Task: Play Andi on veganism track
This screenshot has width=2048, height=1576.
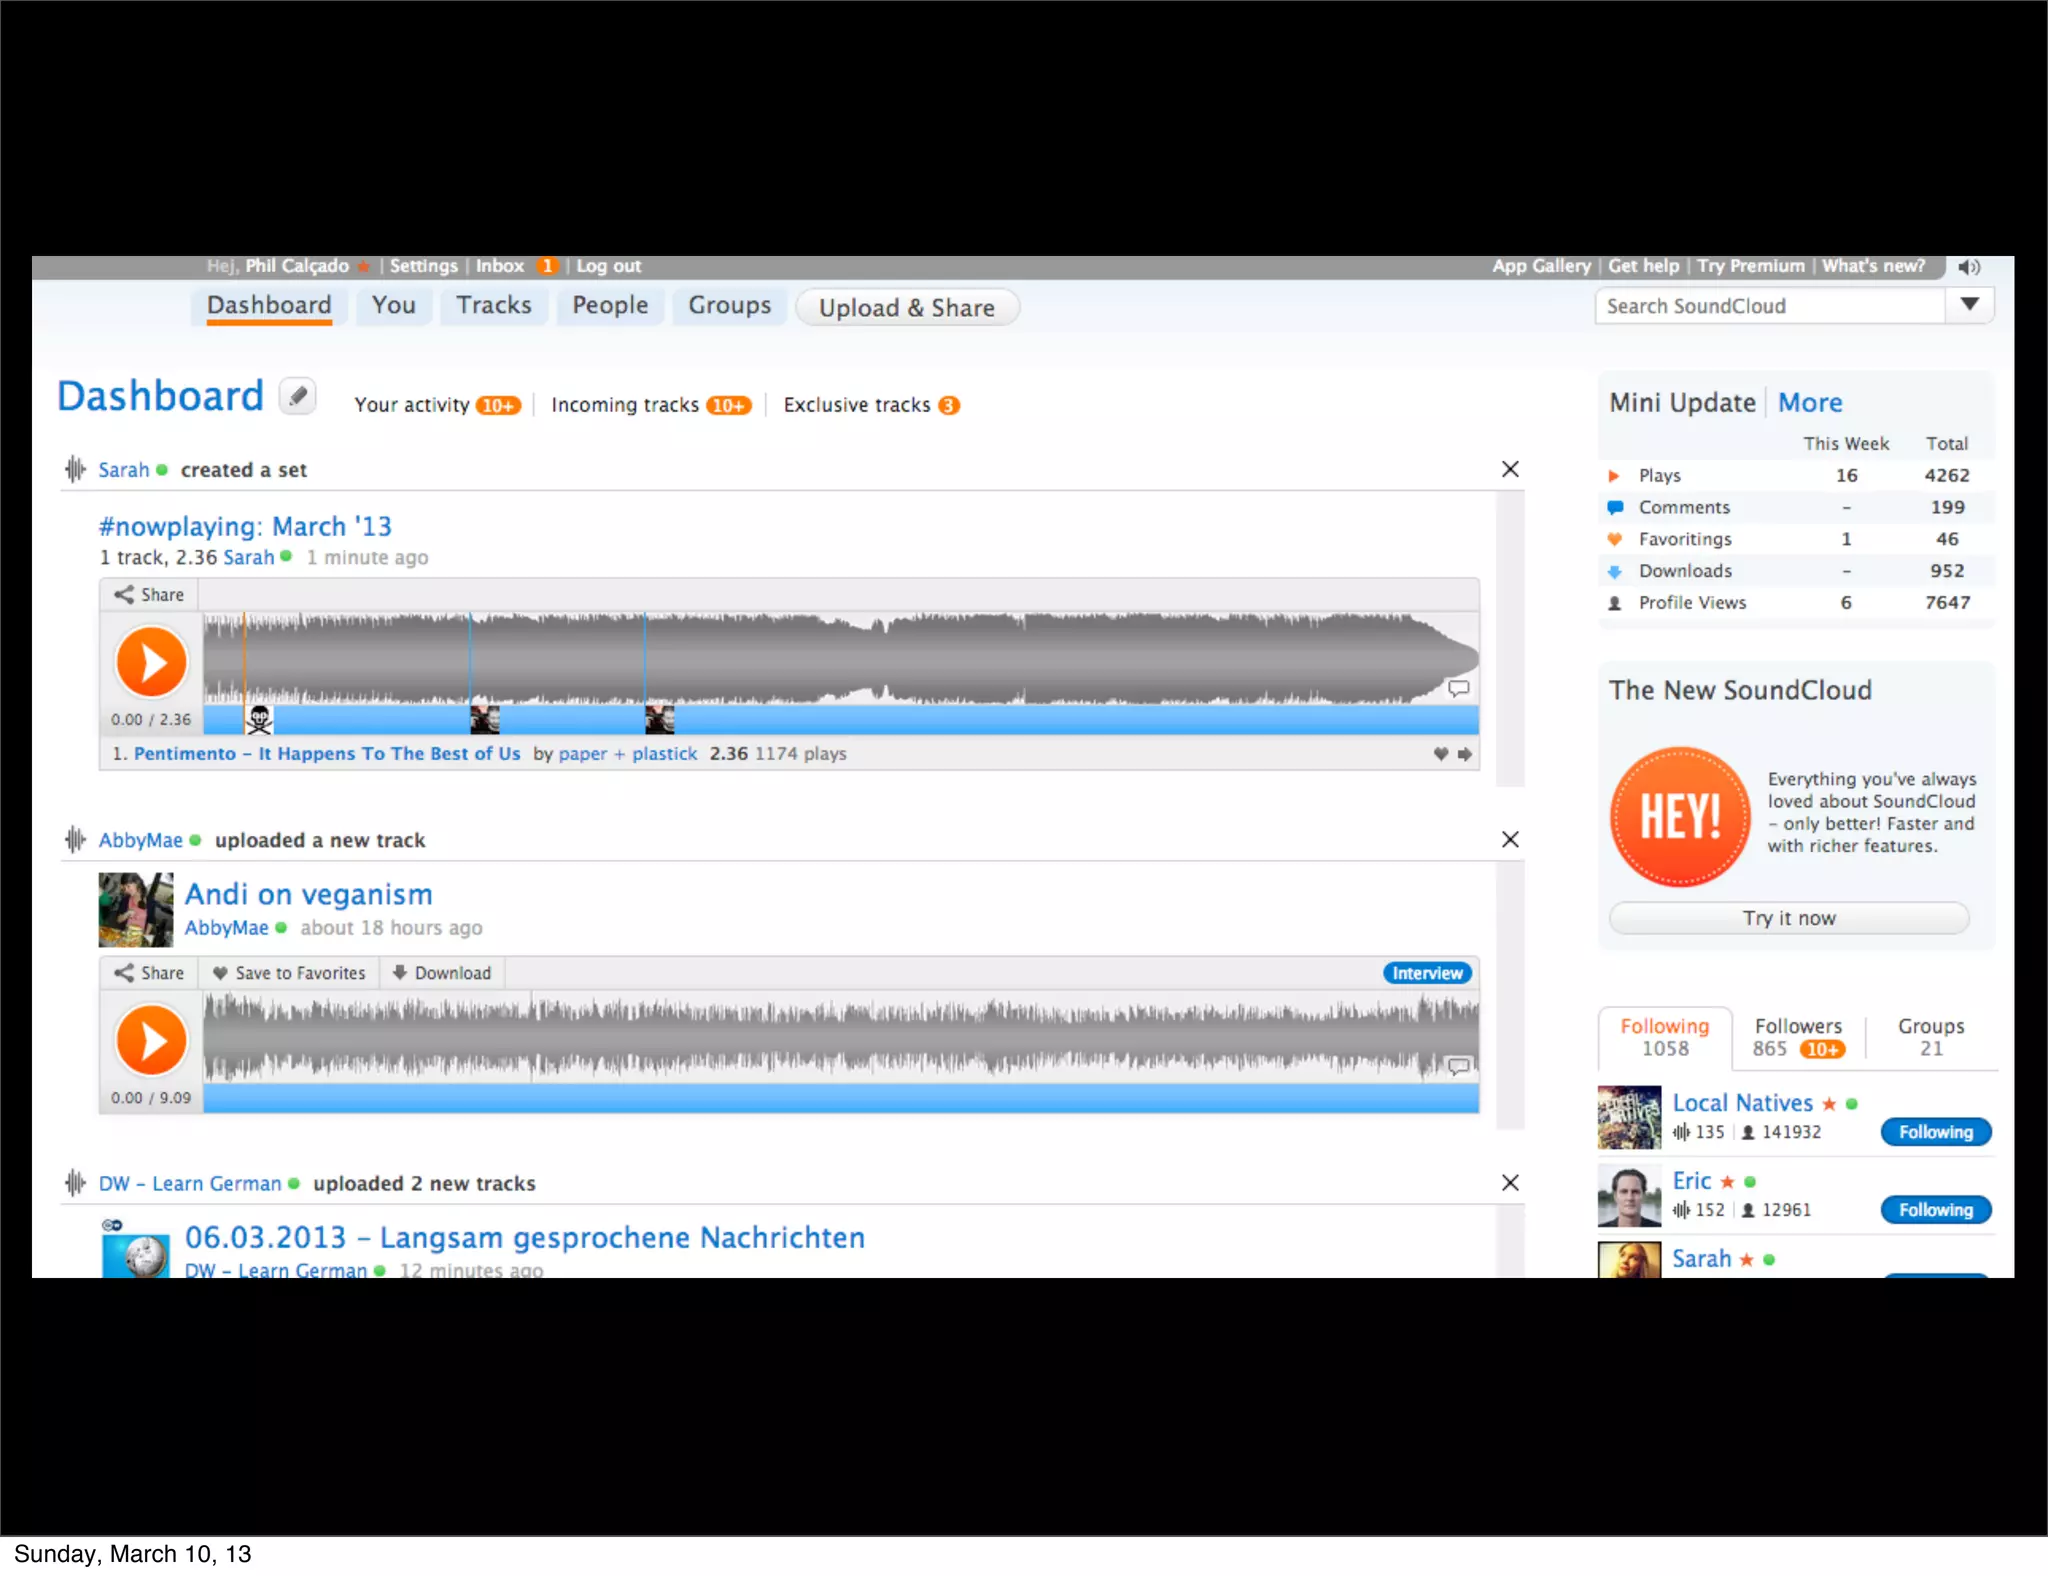Action: tap(151, 1040)
